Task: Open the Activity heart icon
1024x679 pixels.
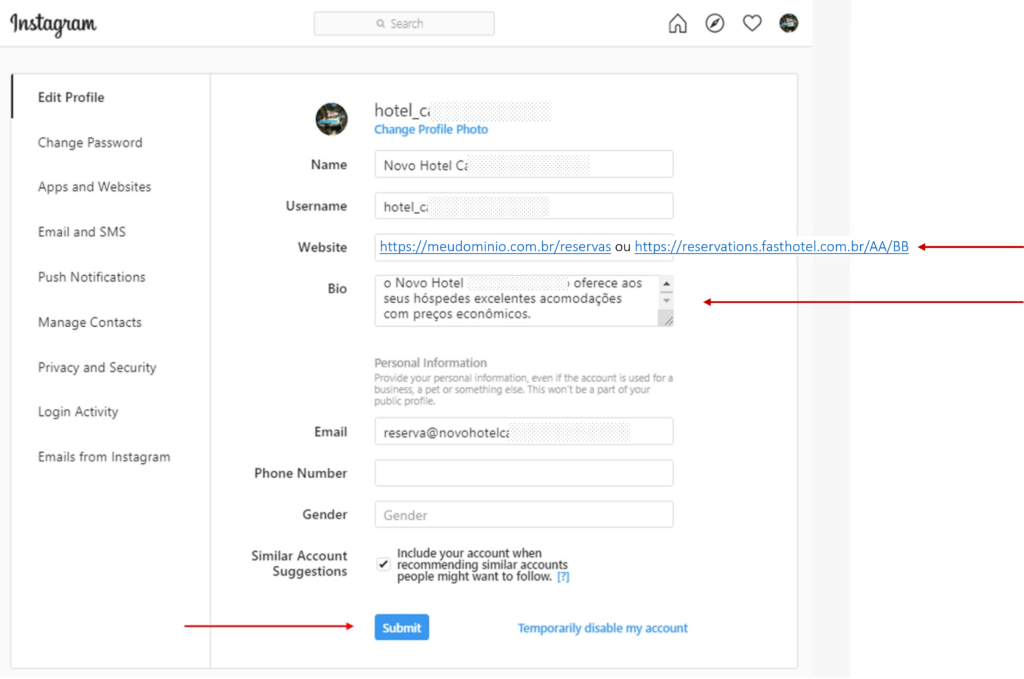Action: pyautogui.click(x=752, y=24)
